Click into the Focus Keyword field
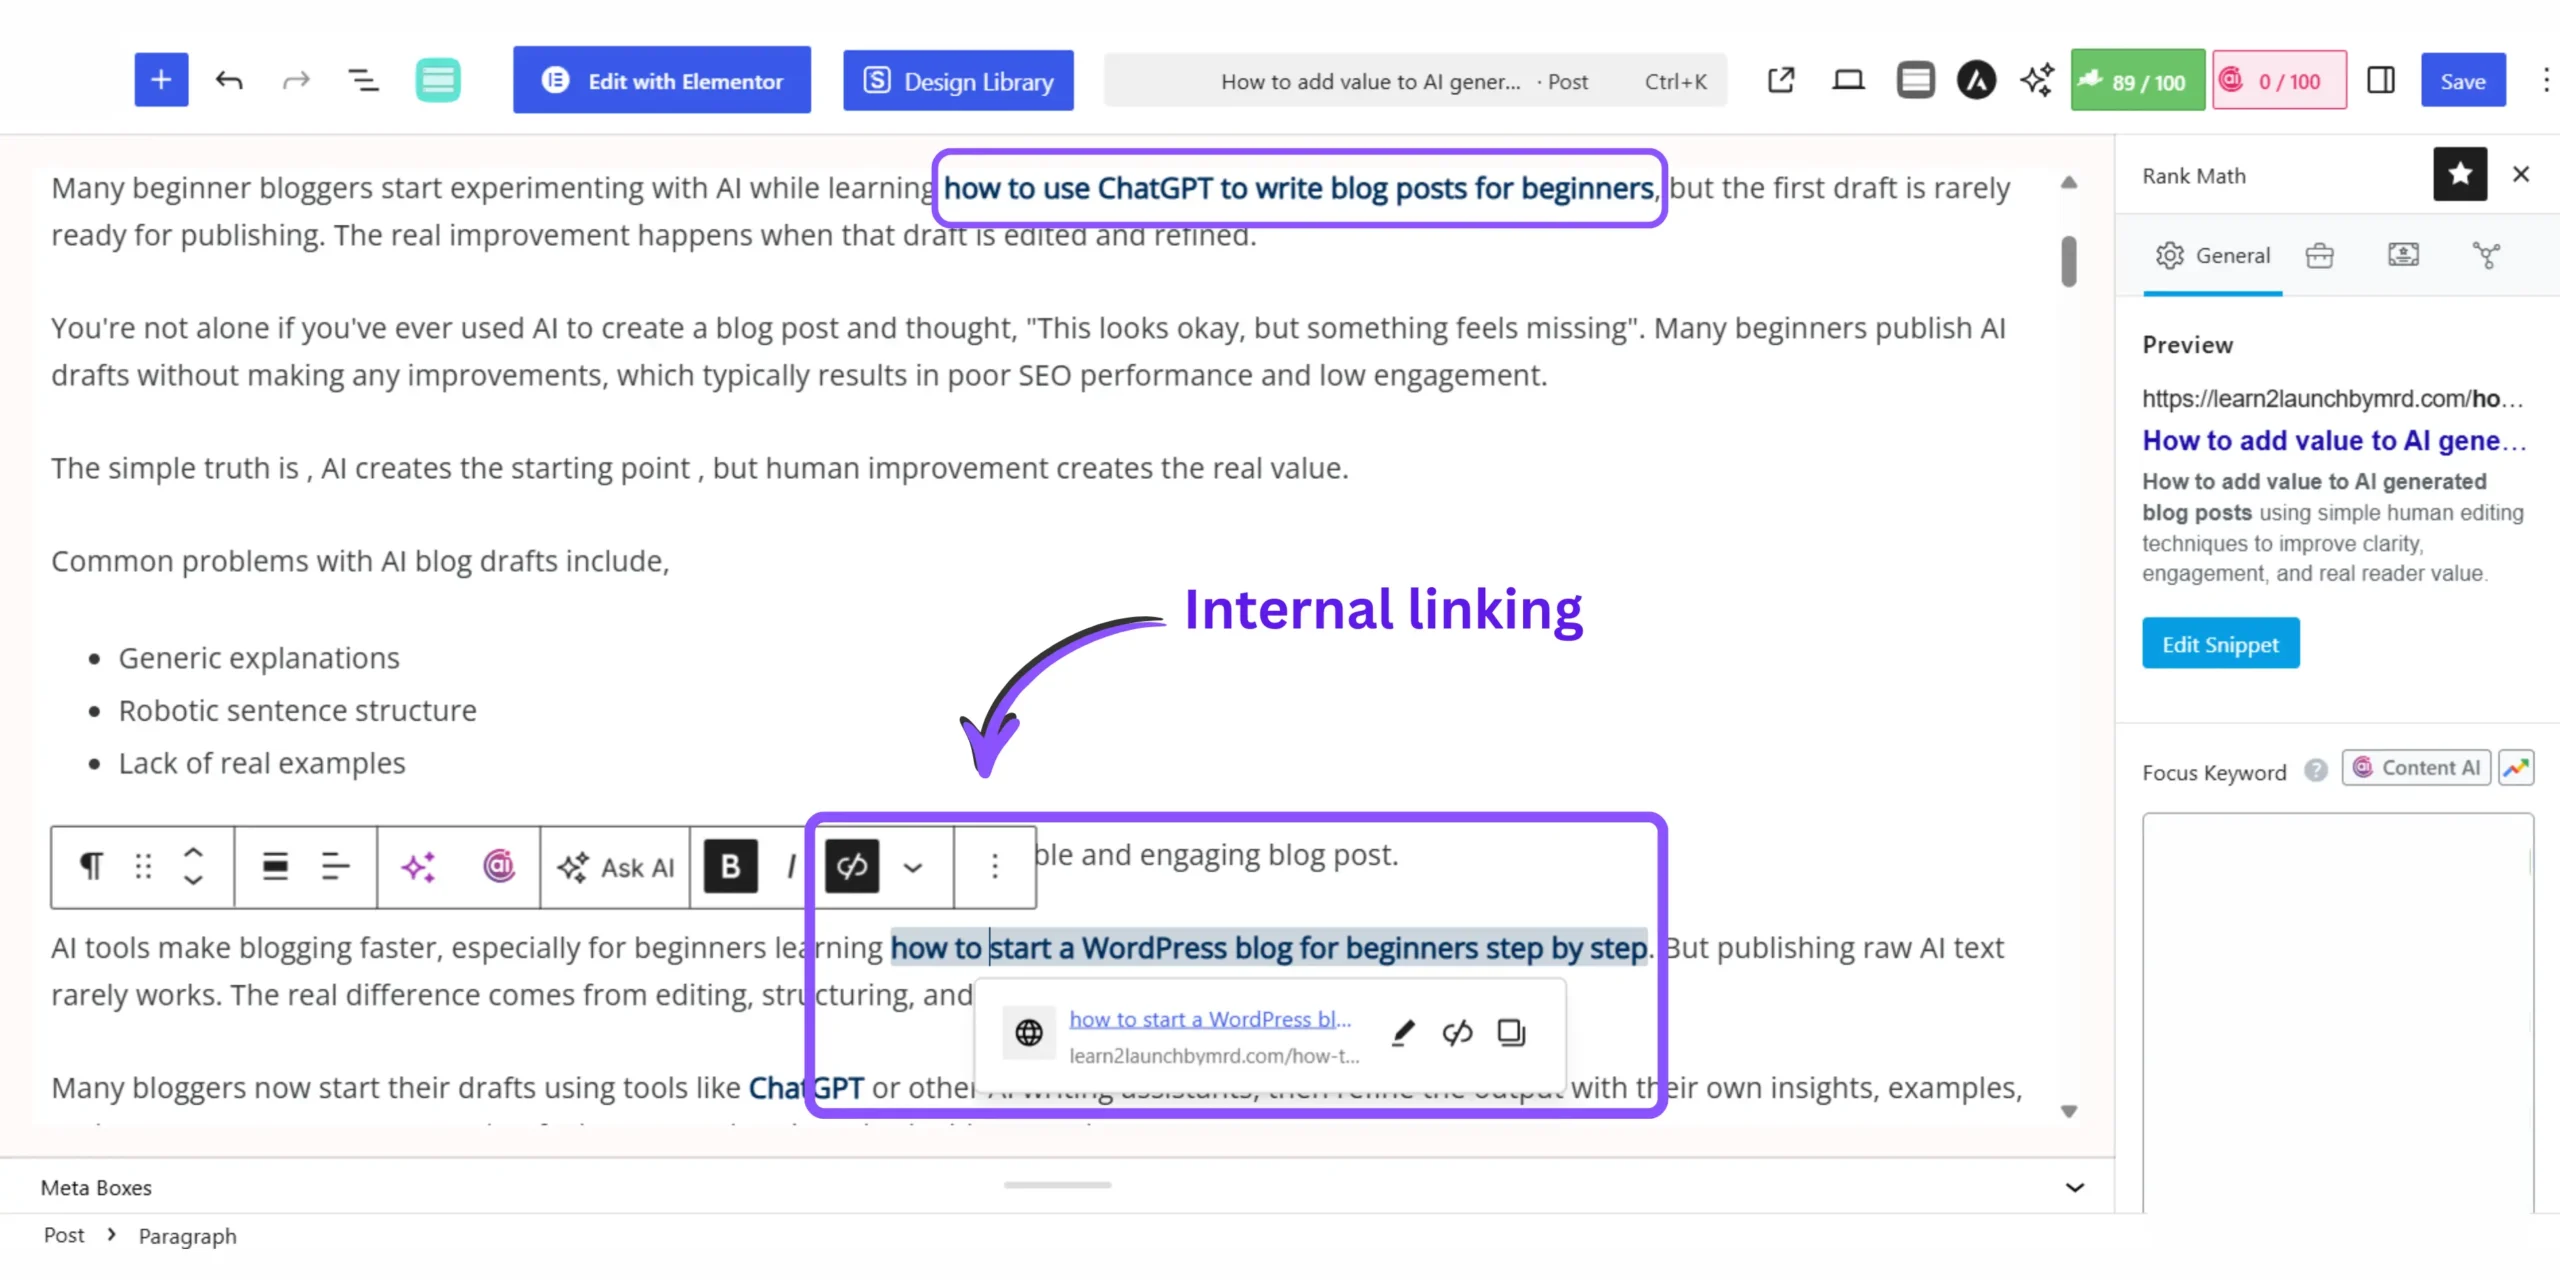The height and width of the screenshot is (1280, 2560). pyautogui.click(x=2338, y=1012)
